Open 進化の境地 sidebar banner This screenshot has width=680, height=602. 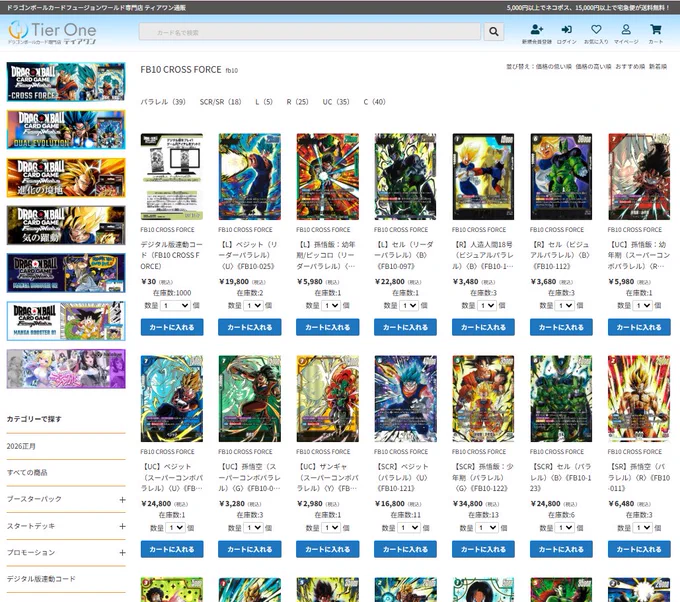(x=66, y=177)
